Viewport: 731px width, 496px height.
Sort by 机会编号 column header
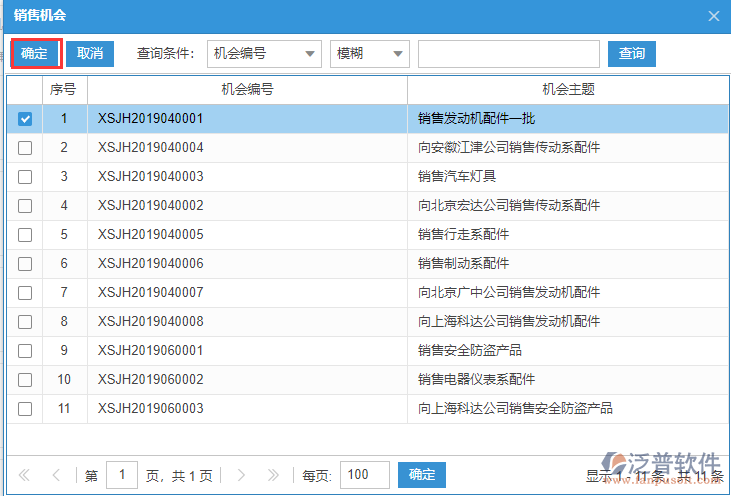coord(247,89)
